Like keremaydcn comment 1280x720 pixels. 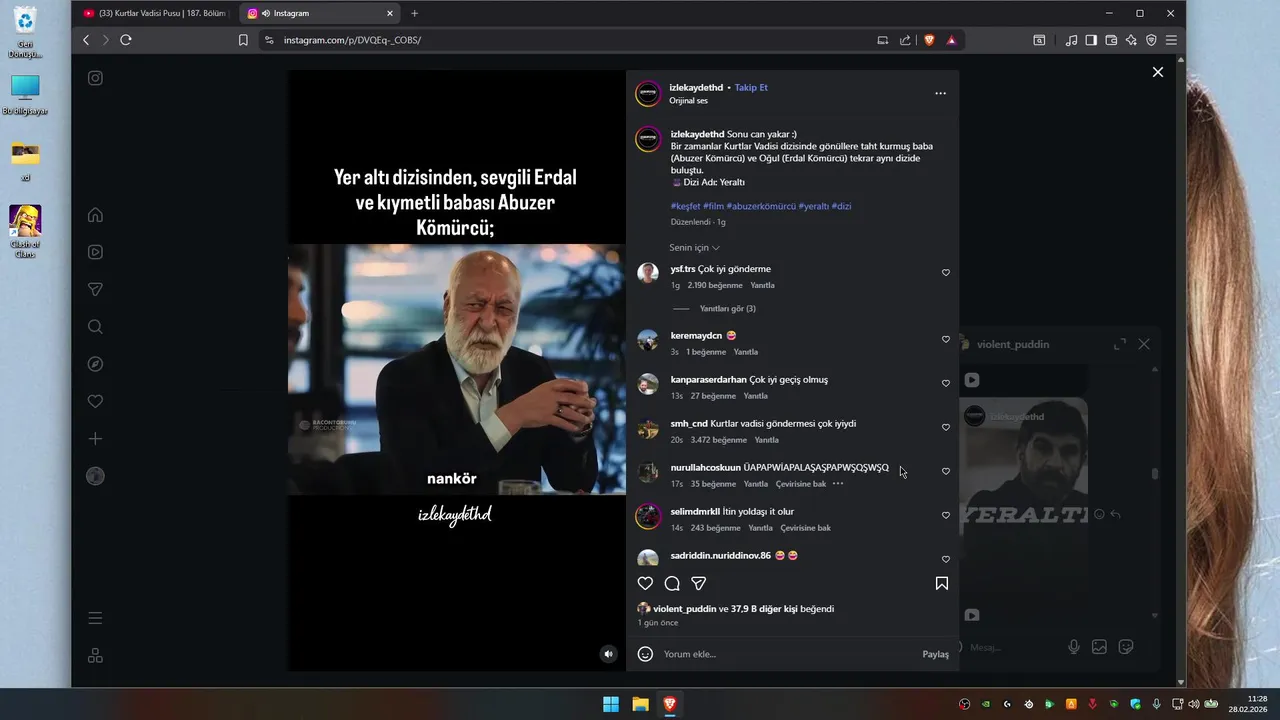tap(946, 339)
